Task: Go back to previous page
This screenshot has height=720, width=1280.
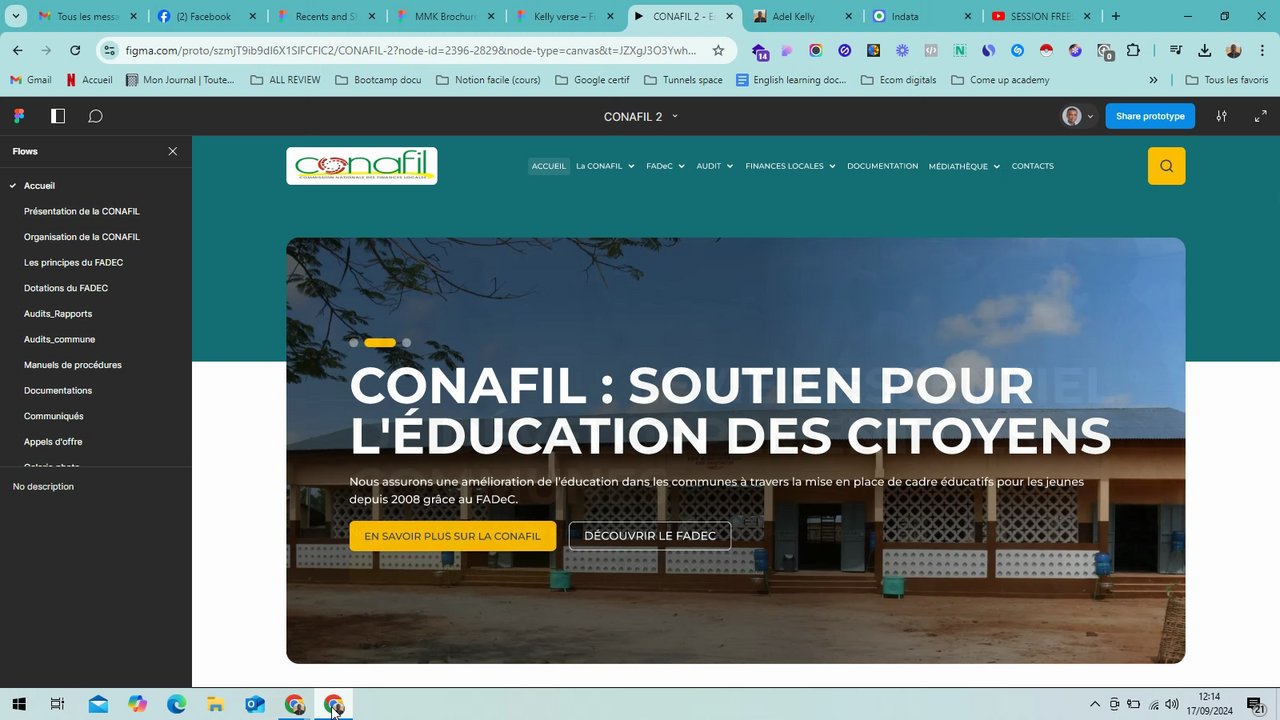Action: [x=18, y=50]
